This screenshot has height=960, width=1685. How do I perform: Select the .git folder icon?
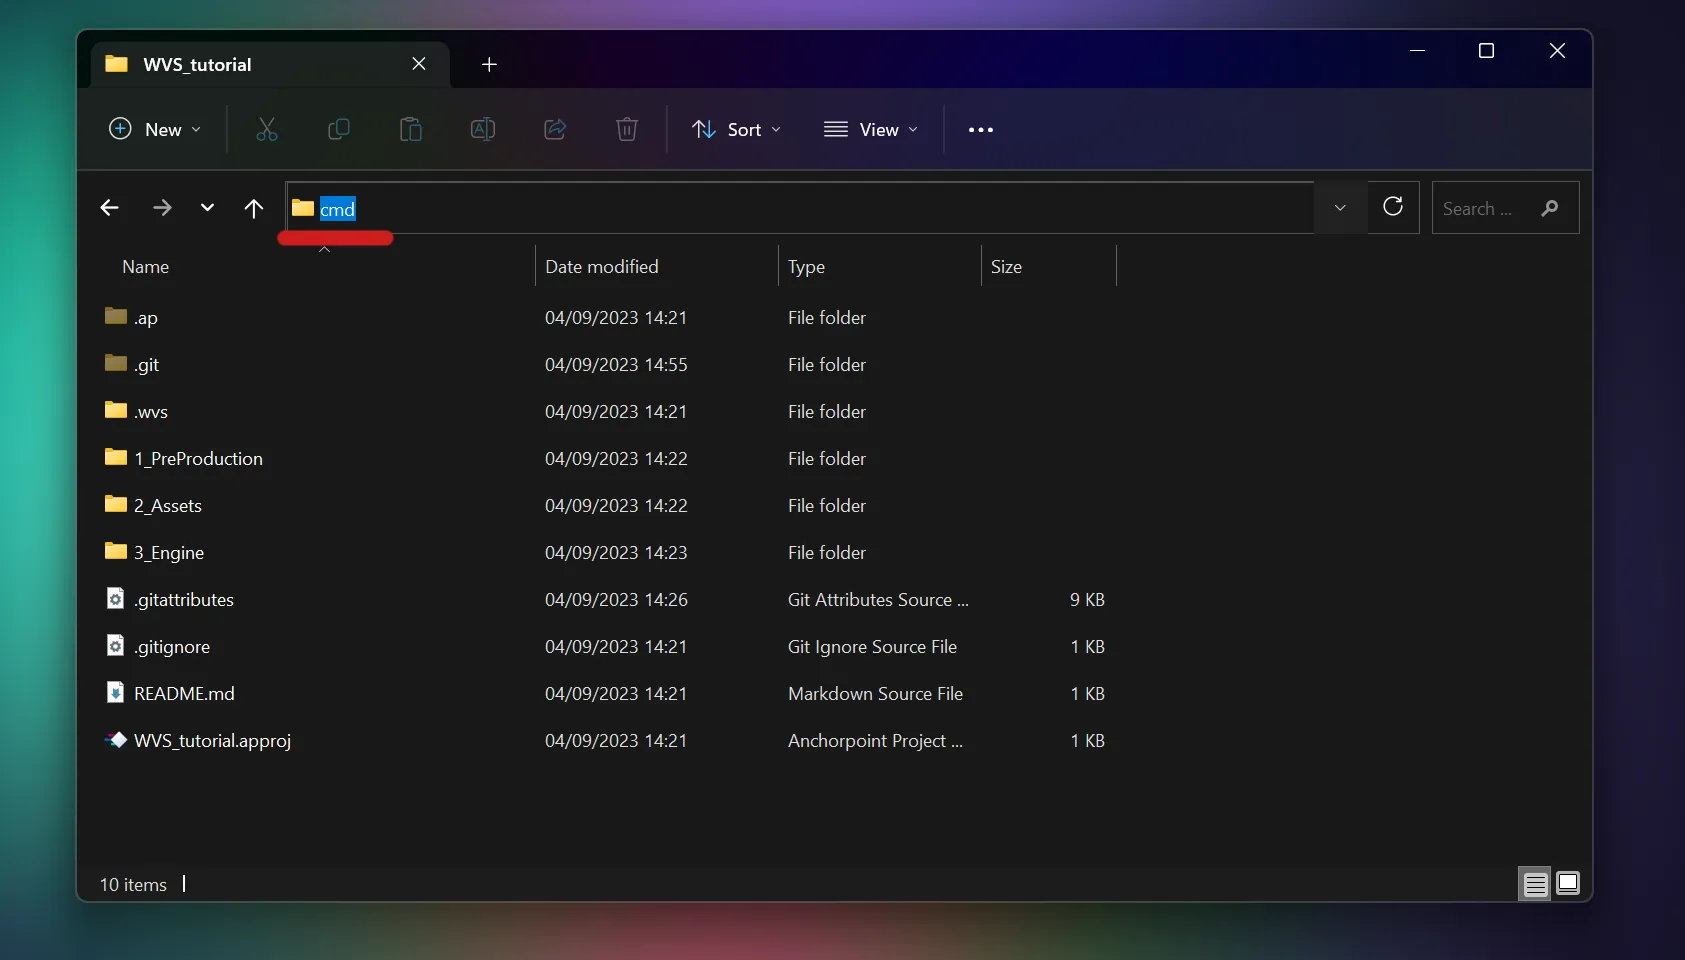click(116, 363)
